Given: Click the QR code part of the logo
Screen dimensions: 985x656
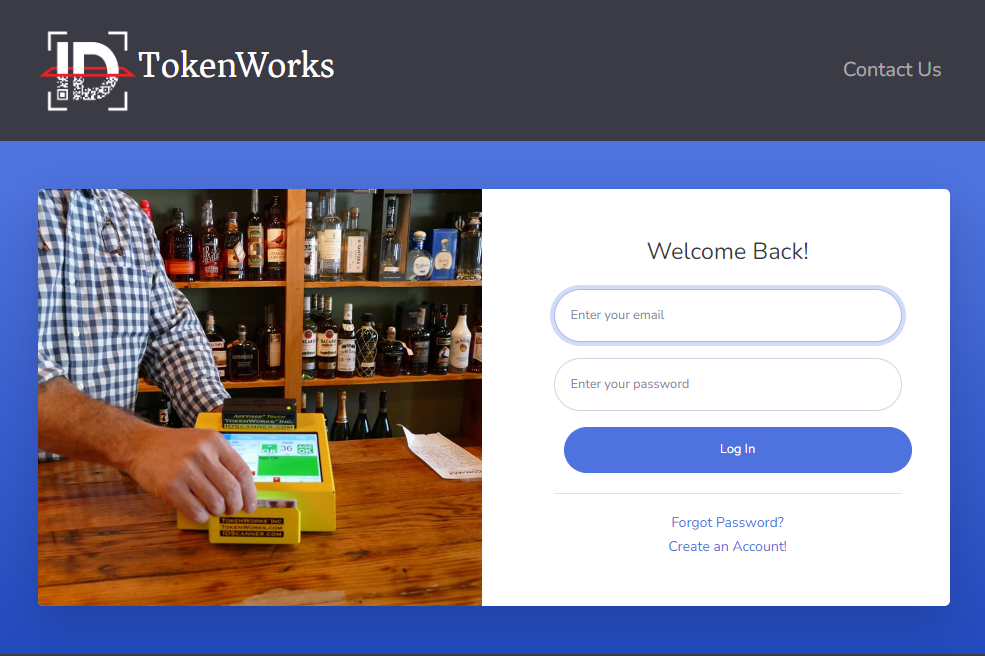Looking at the screenshot, I should click(x=87, y=89).
